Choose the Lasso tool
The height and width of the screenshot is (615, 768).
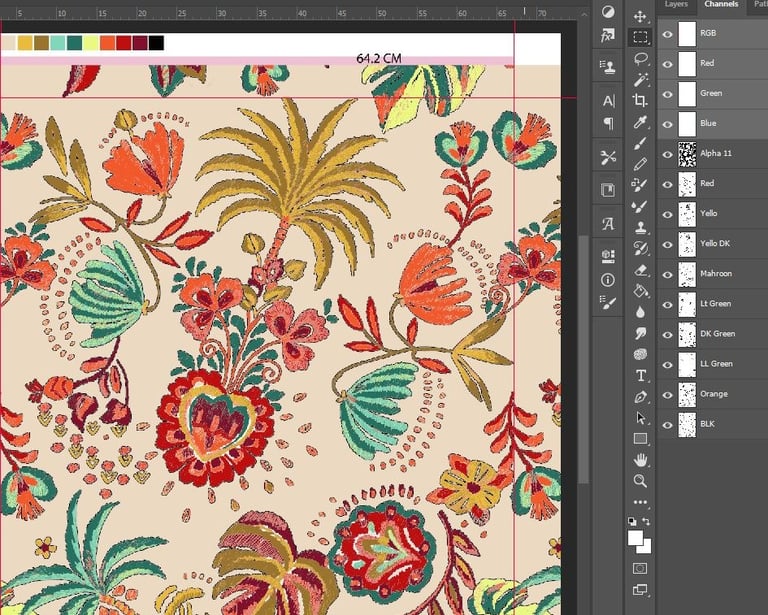click(x=640, y=59)
